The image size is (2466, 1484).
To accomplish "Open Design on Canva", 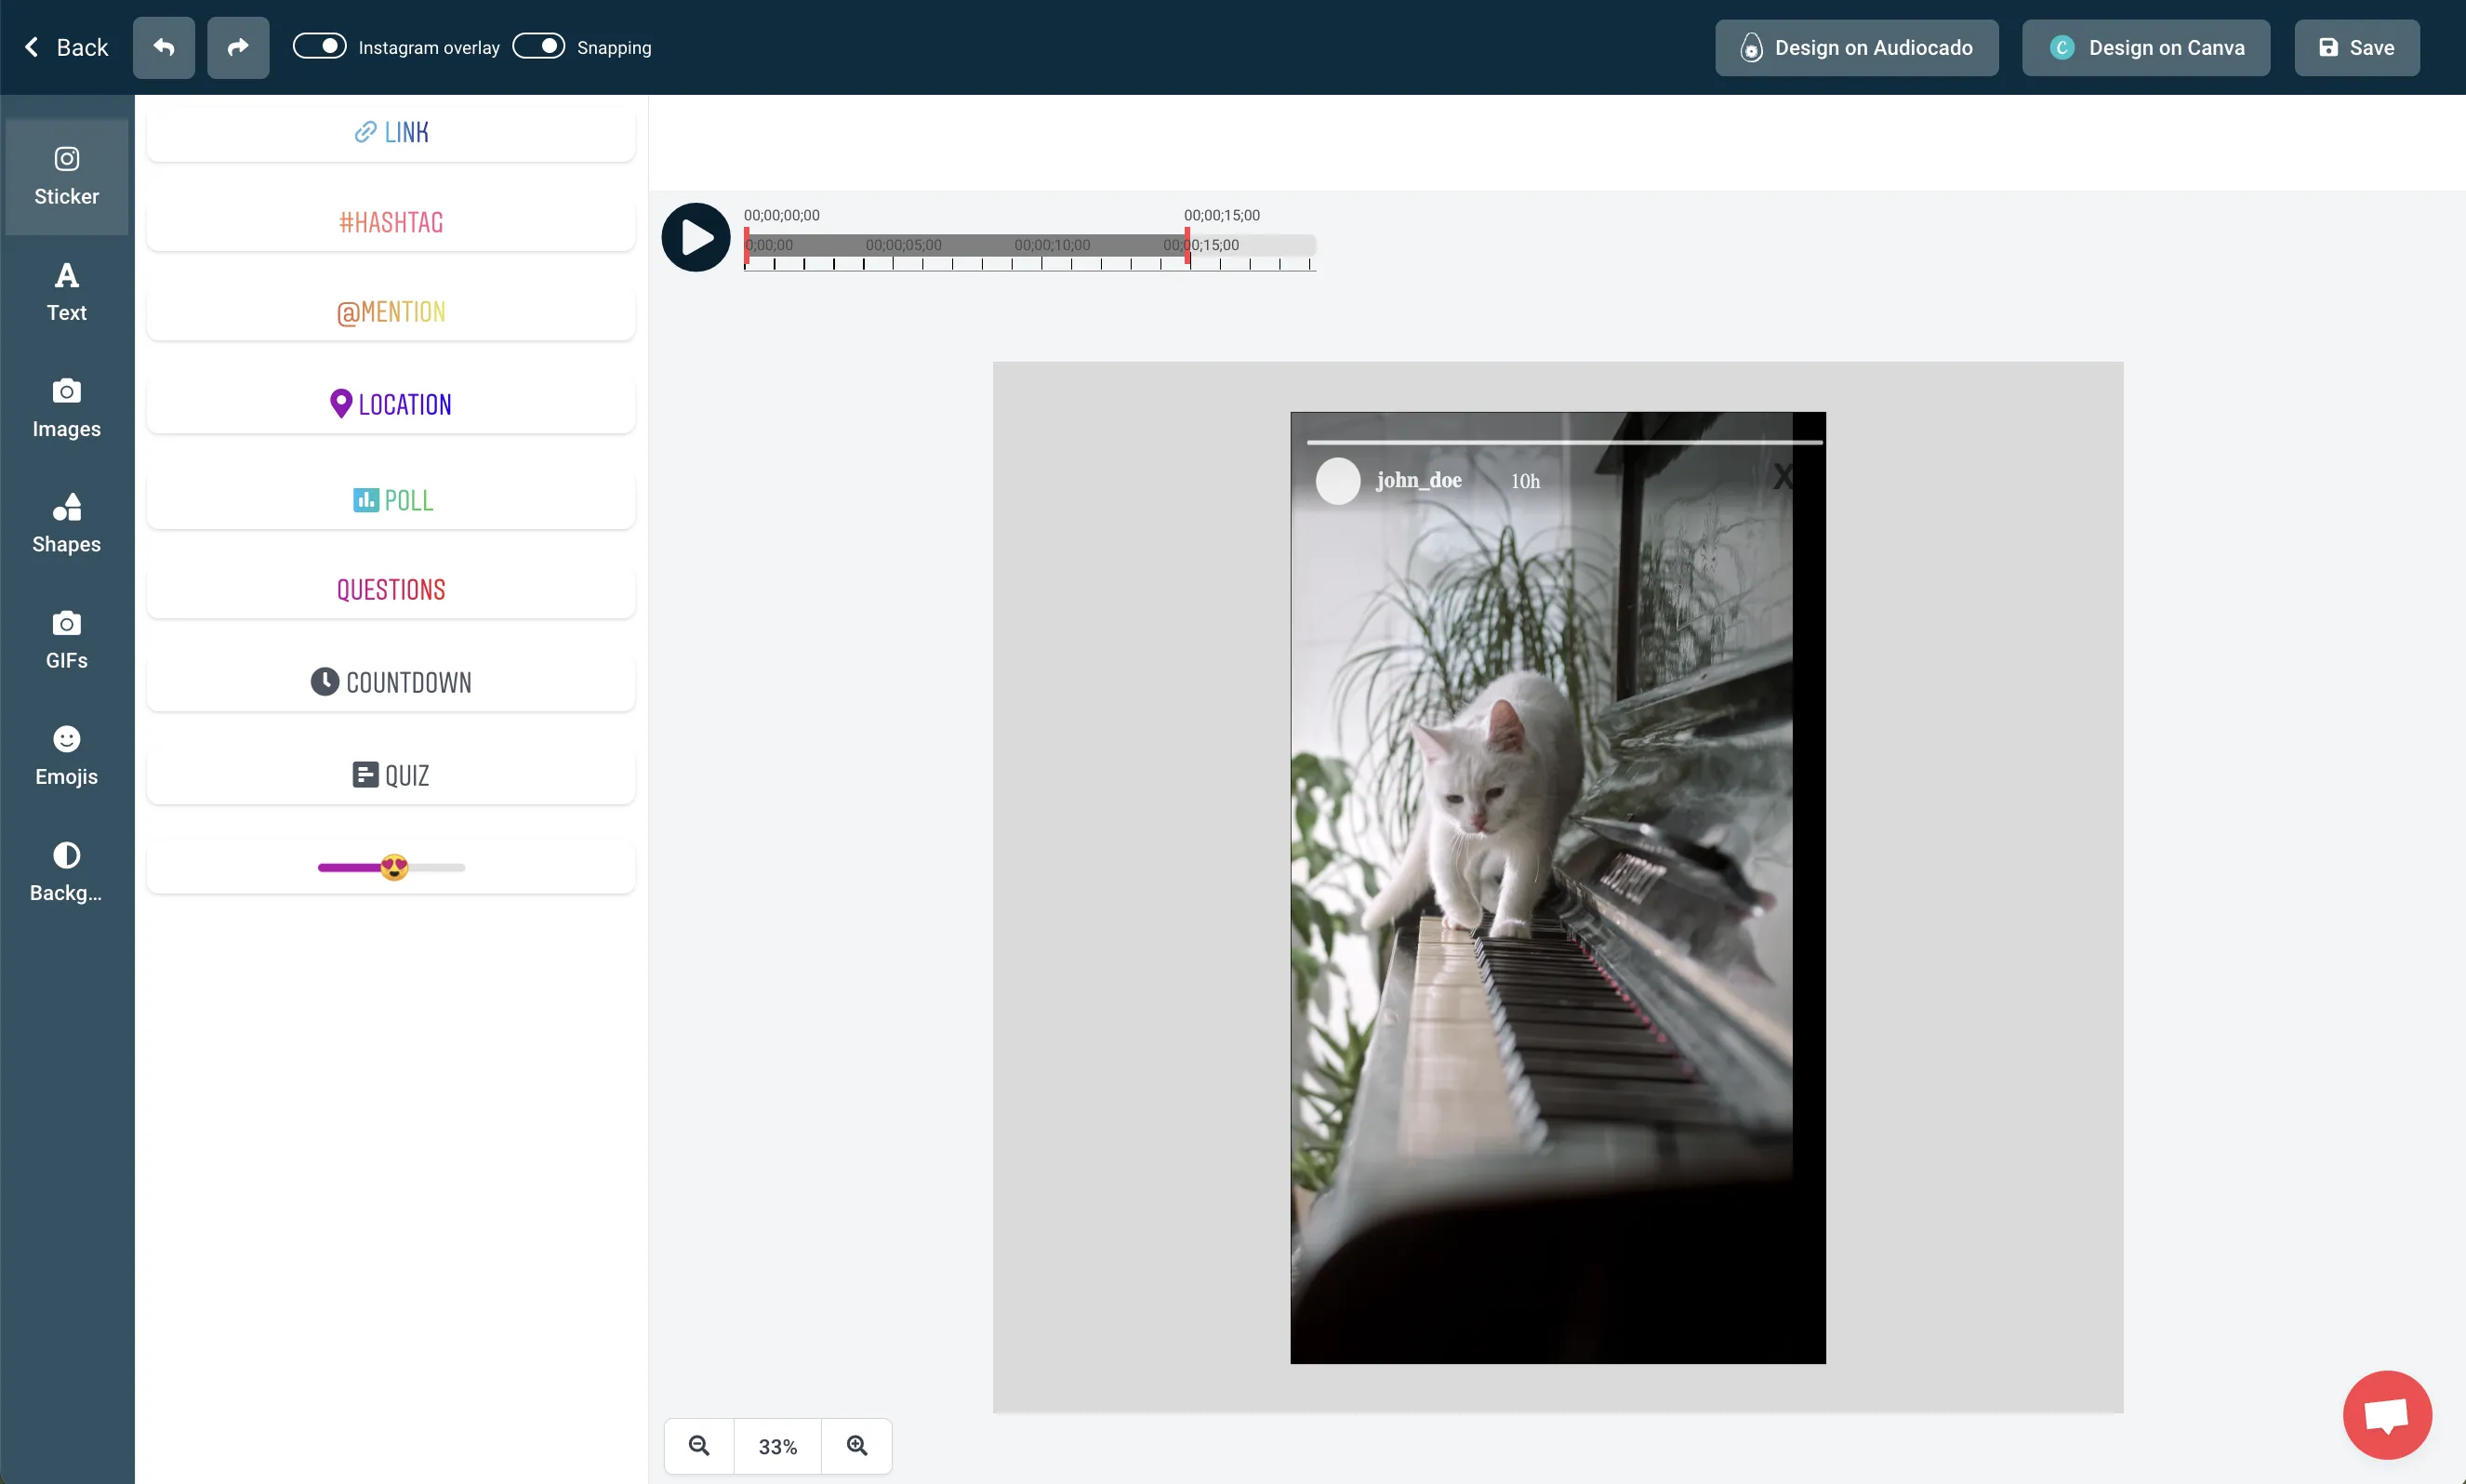I will point(2145,47).
